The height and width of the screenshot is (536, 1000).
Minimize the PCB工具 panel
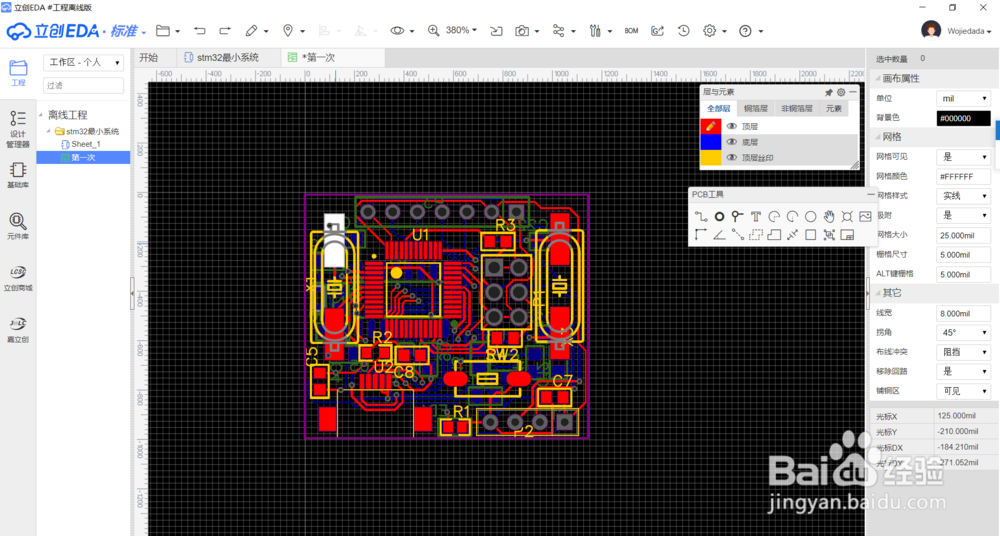pos(871,195)
